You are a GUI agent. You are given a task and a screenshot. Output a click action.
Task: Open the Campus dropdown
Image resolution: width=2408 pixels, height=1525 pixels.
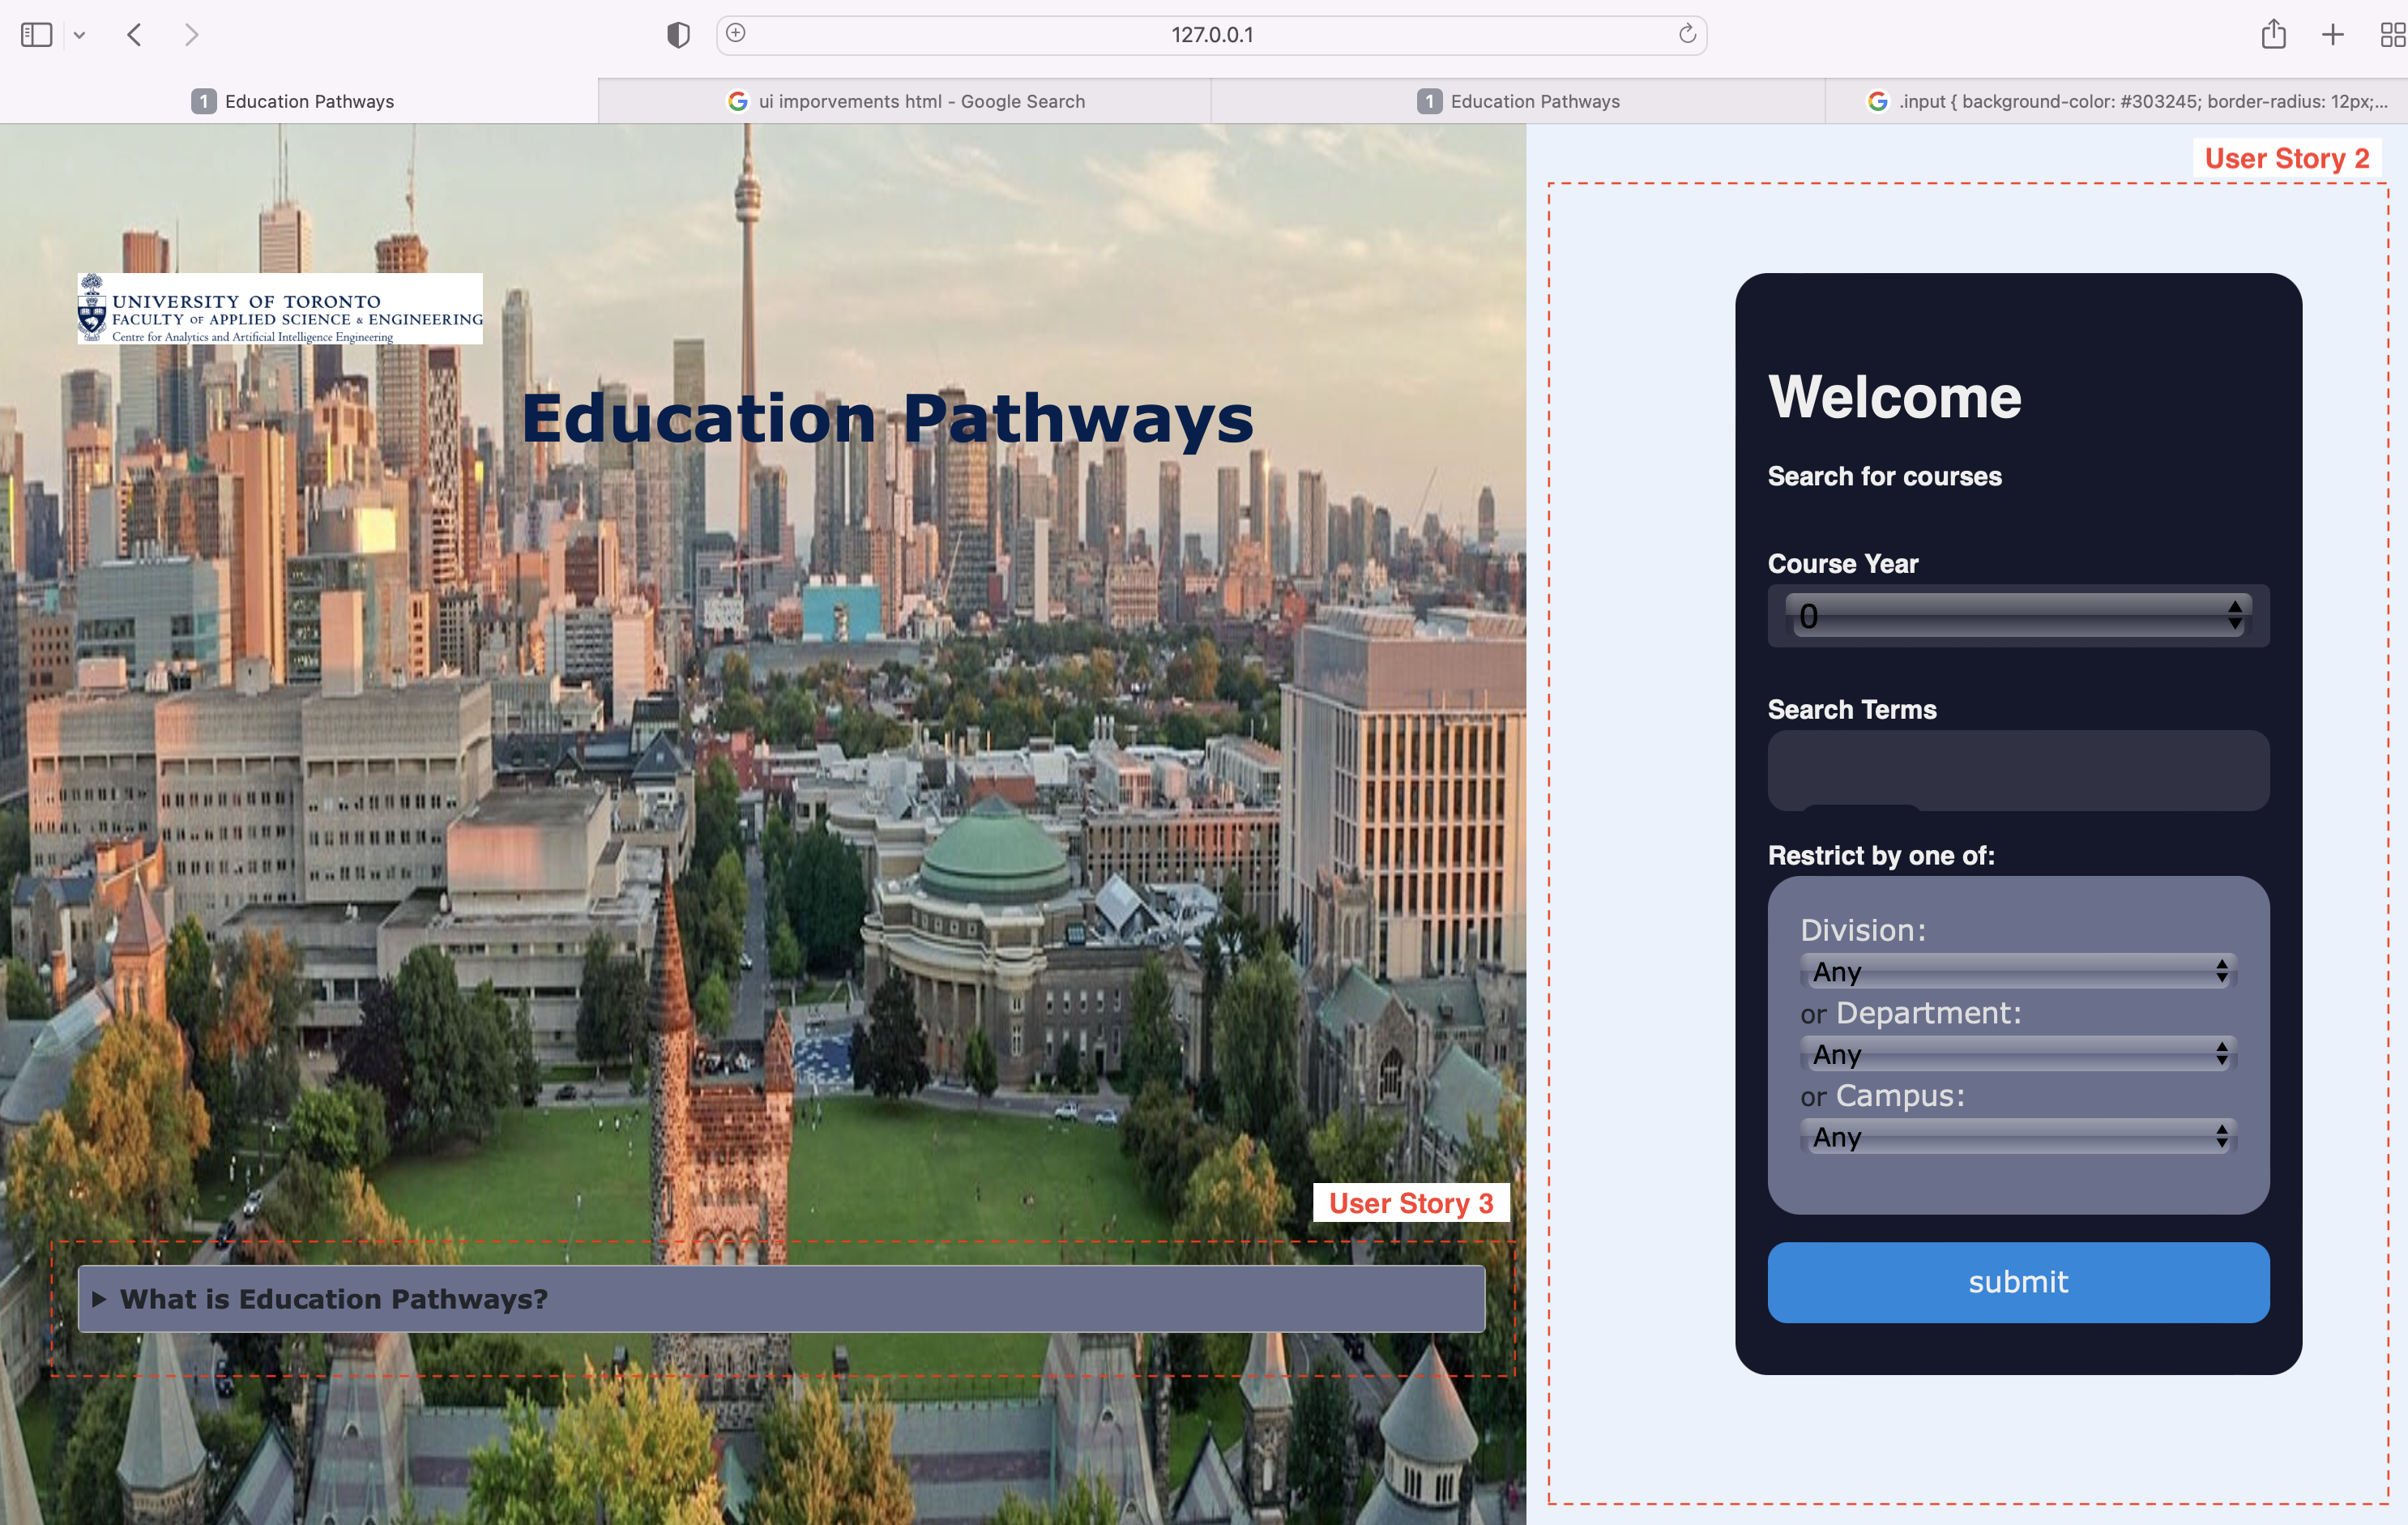click(x=2017, y=1137)
